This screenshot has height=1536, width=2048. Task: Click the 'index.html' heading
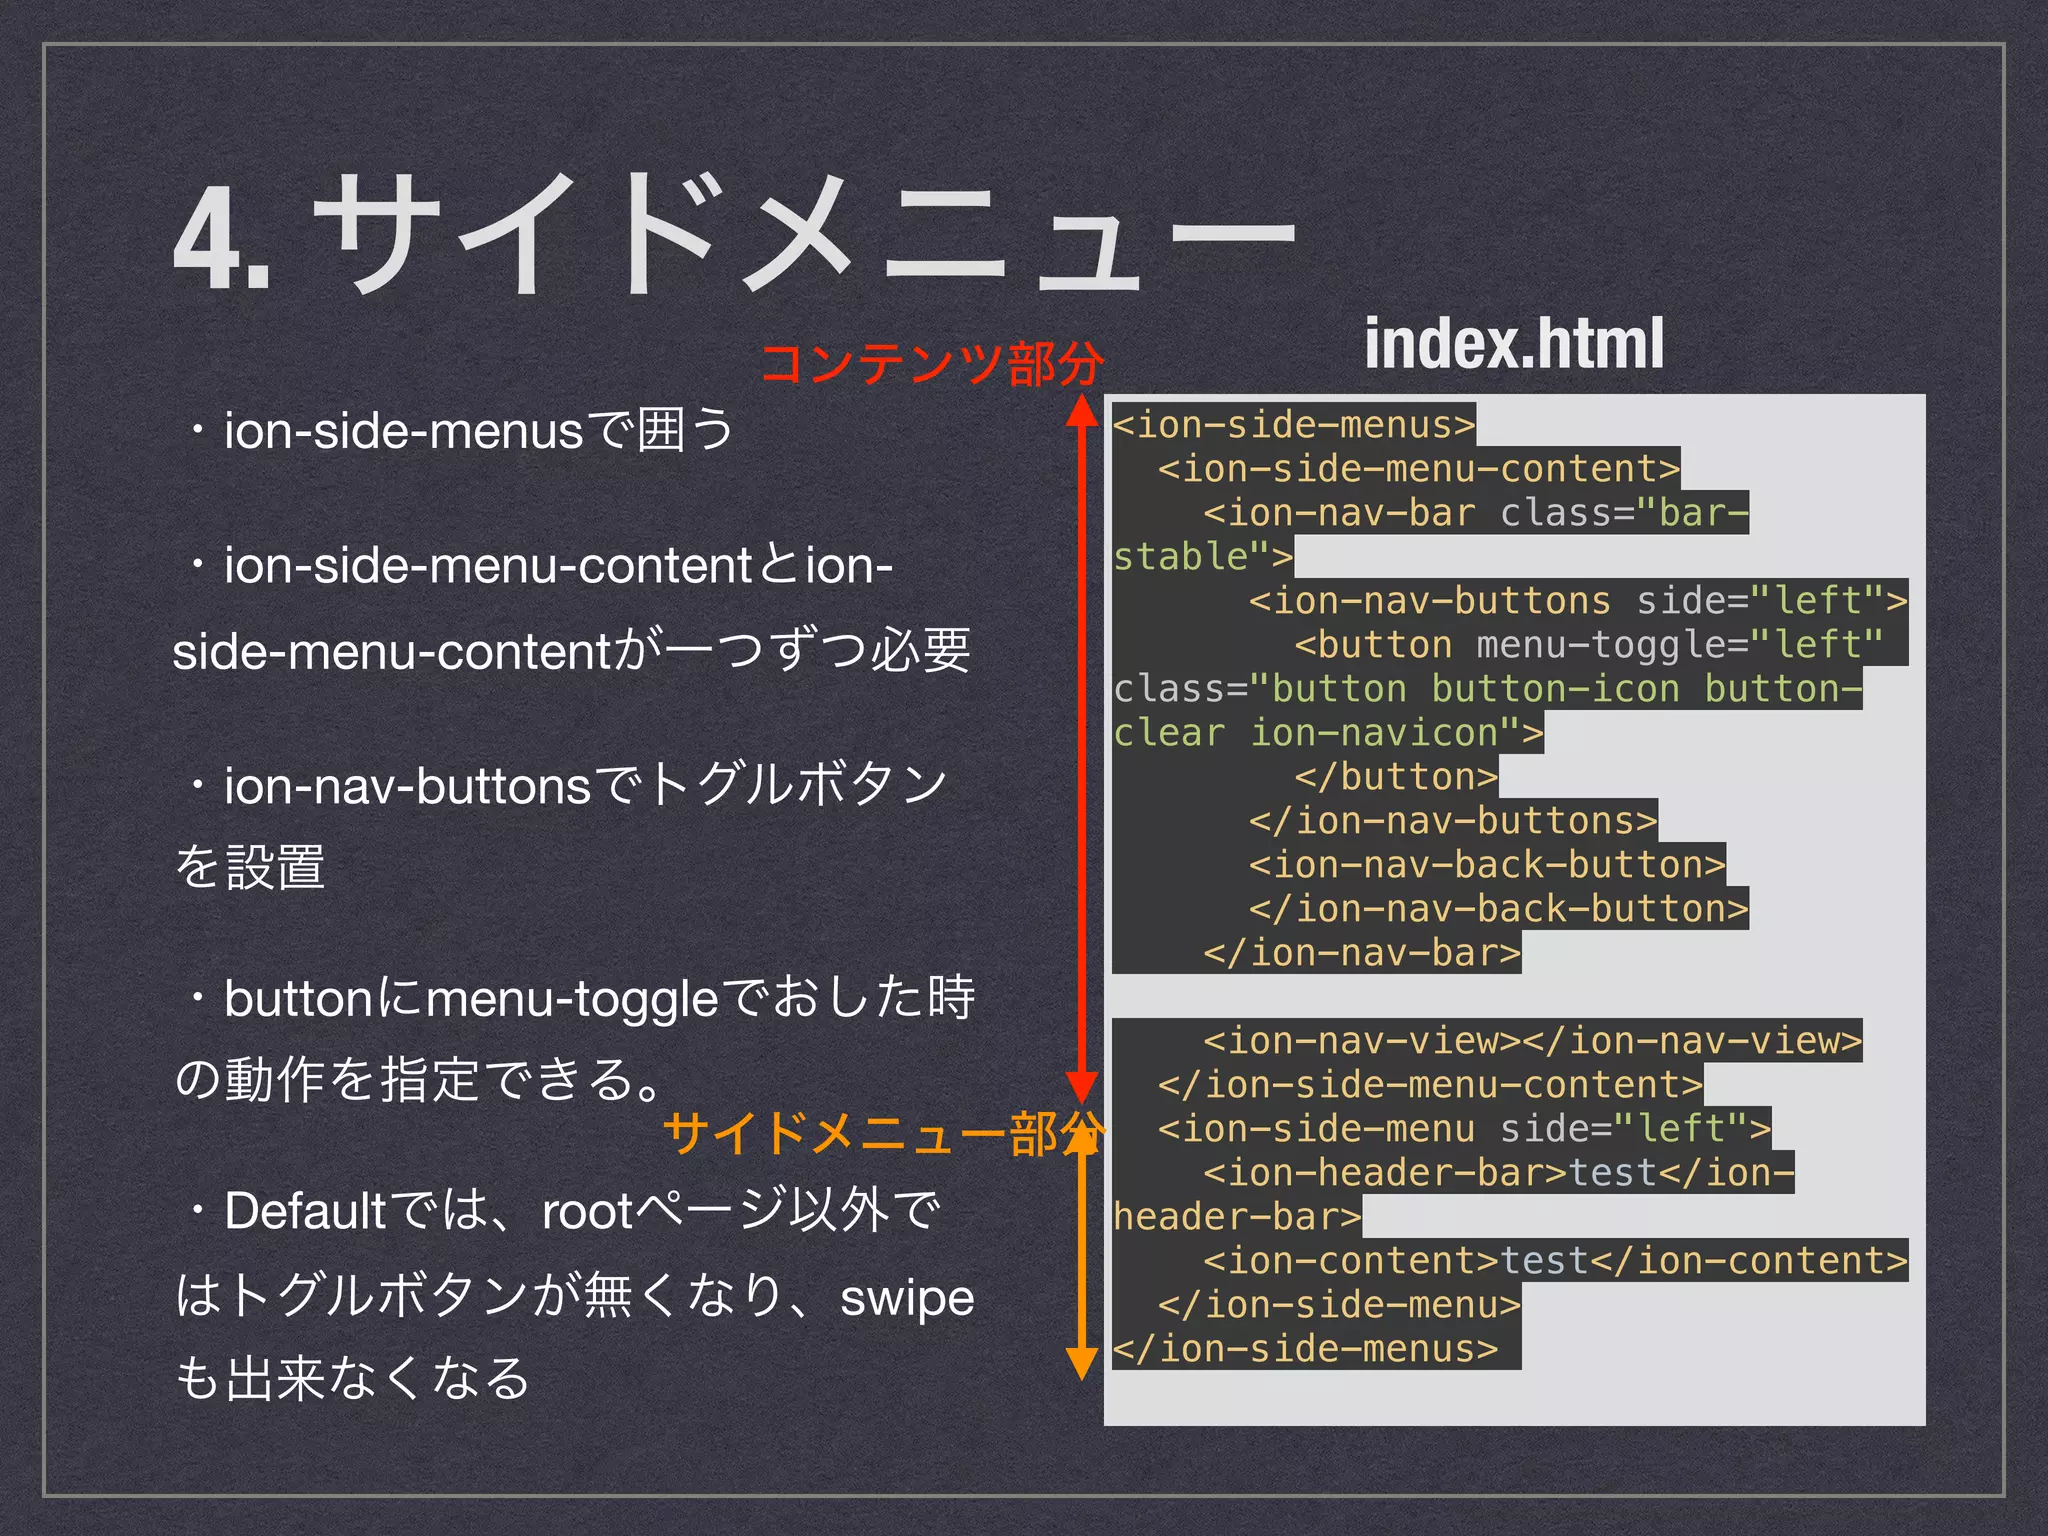[x=1514, y=343]
